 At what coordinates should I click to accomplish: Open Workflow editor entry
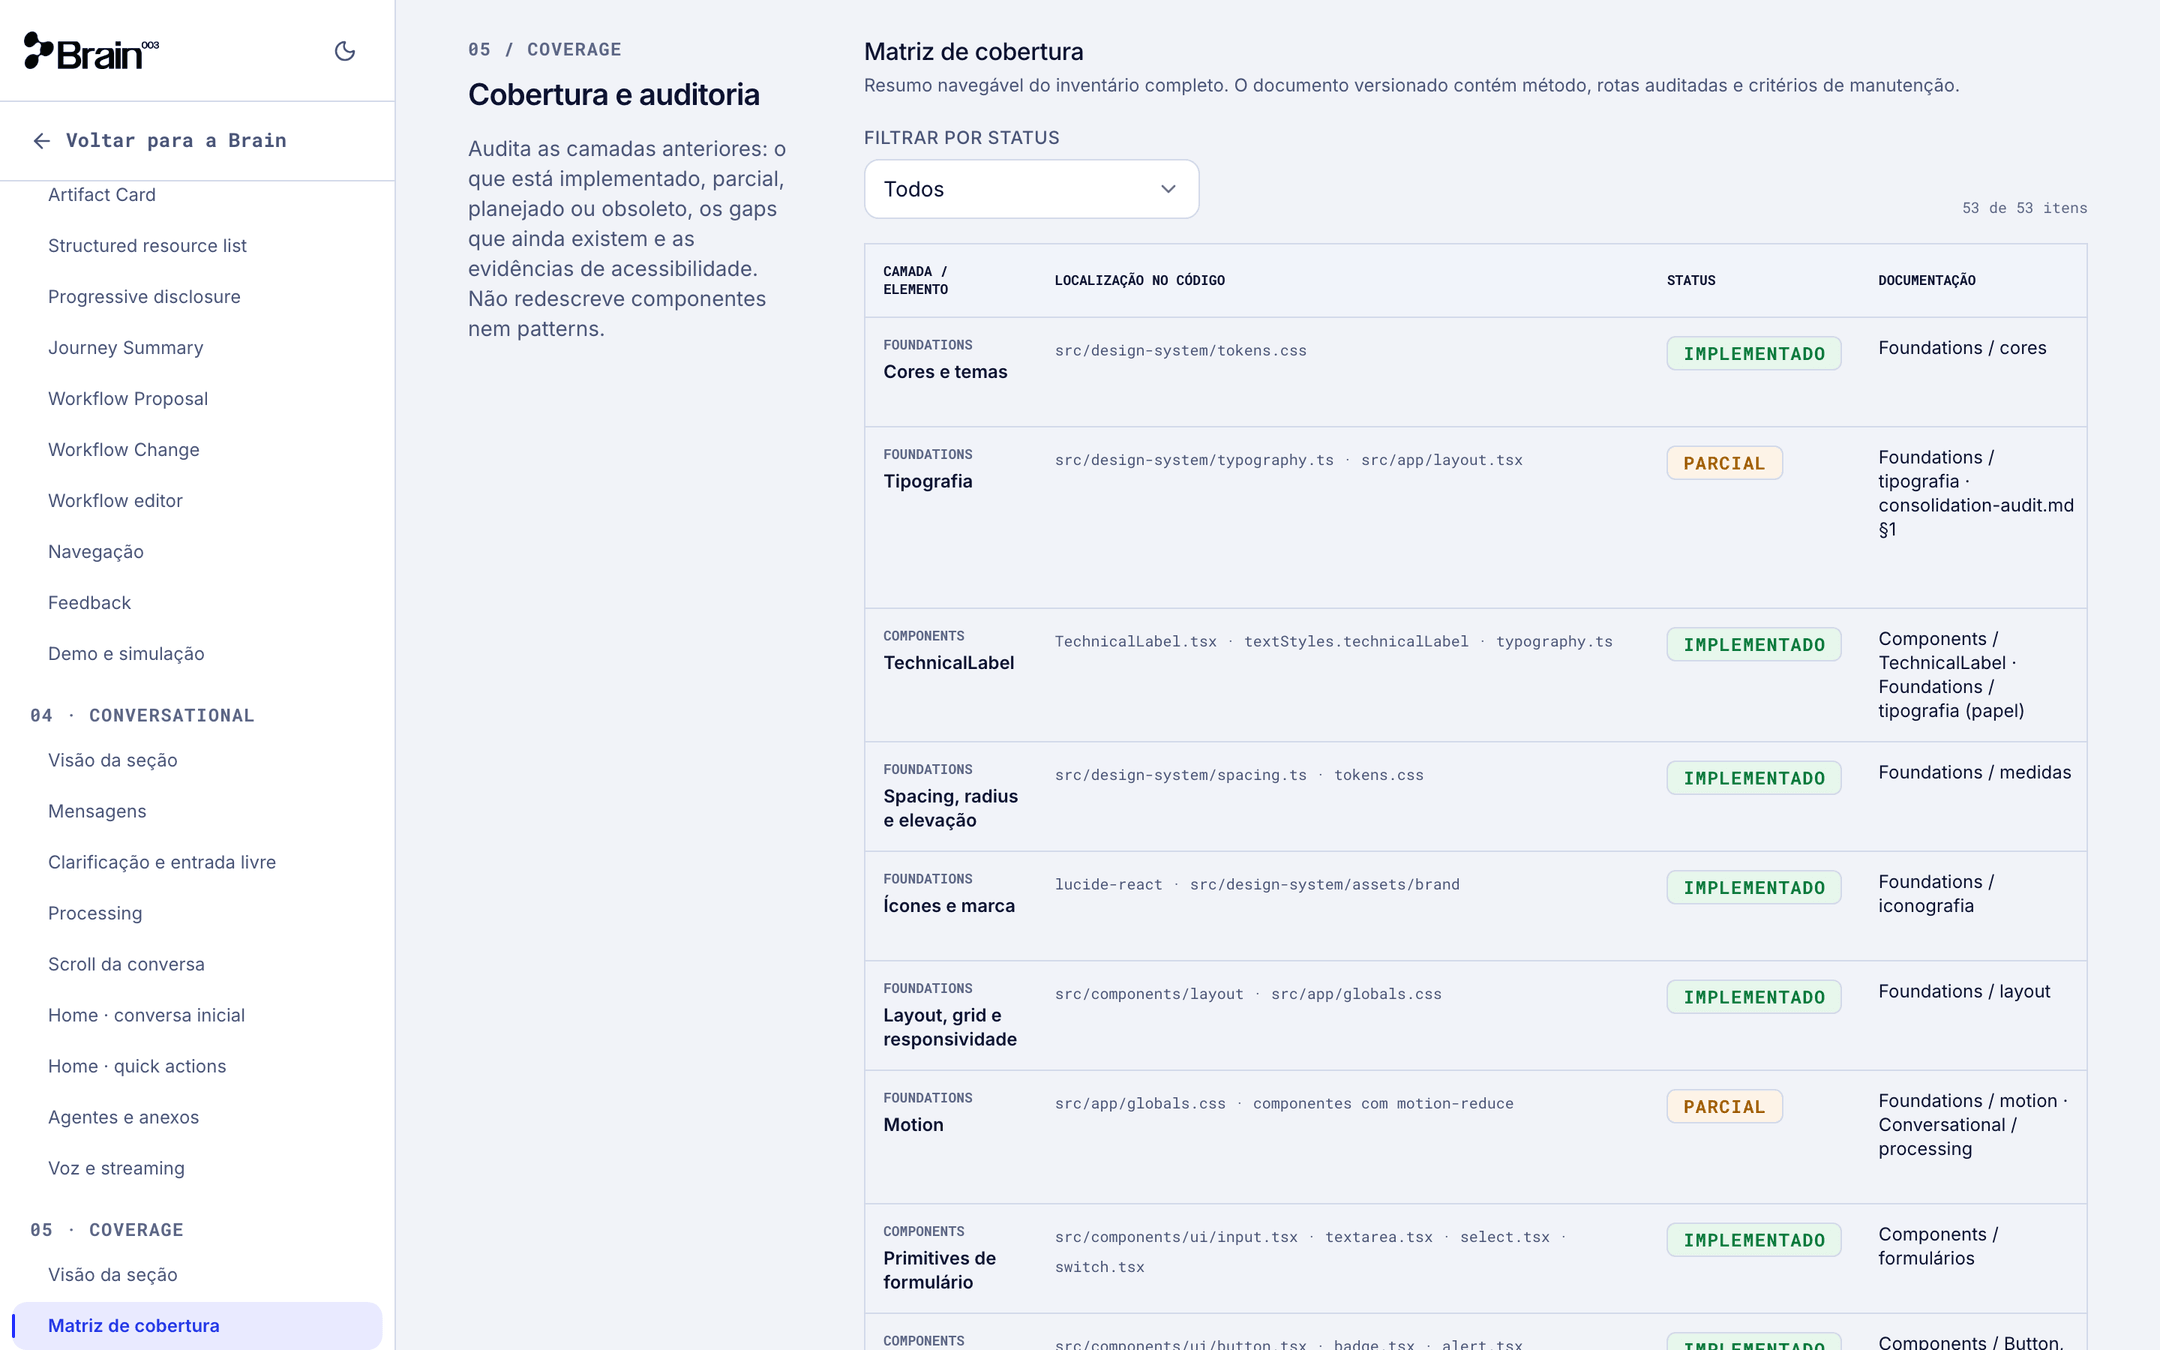pyautogui.click(x=115, y=501)
